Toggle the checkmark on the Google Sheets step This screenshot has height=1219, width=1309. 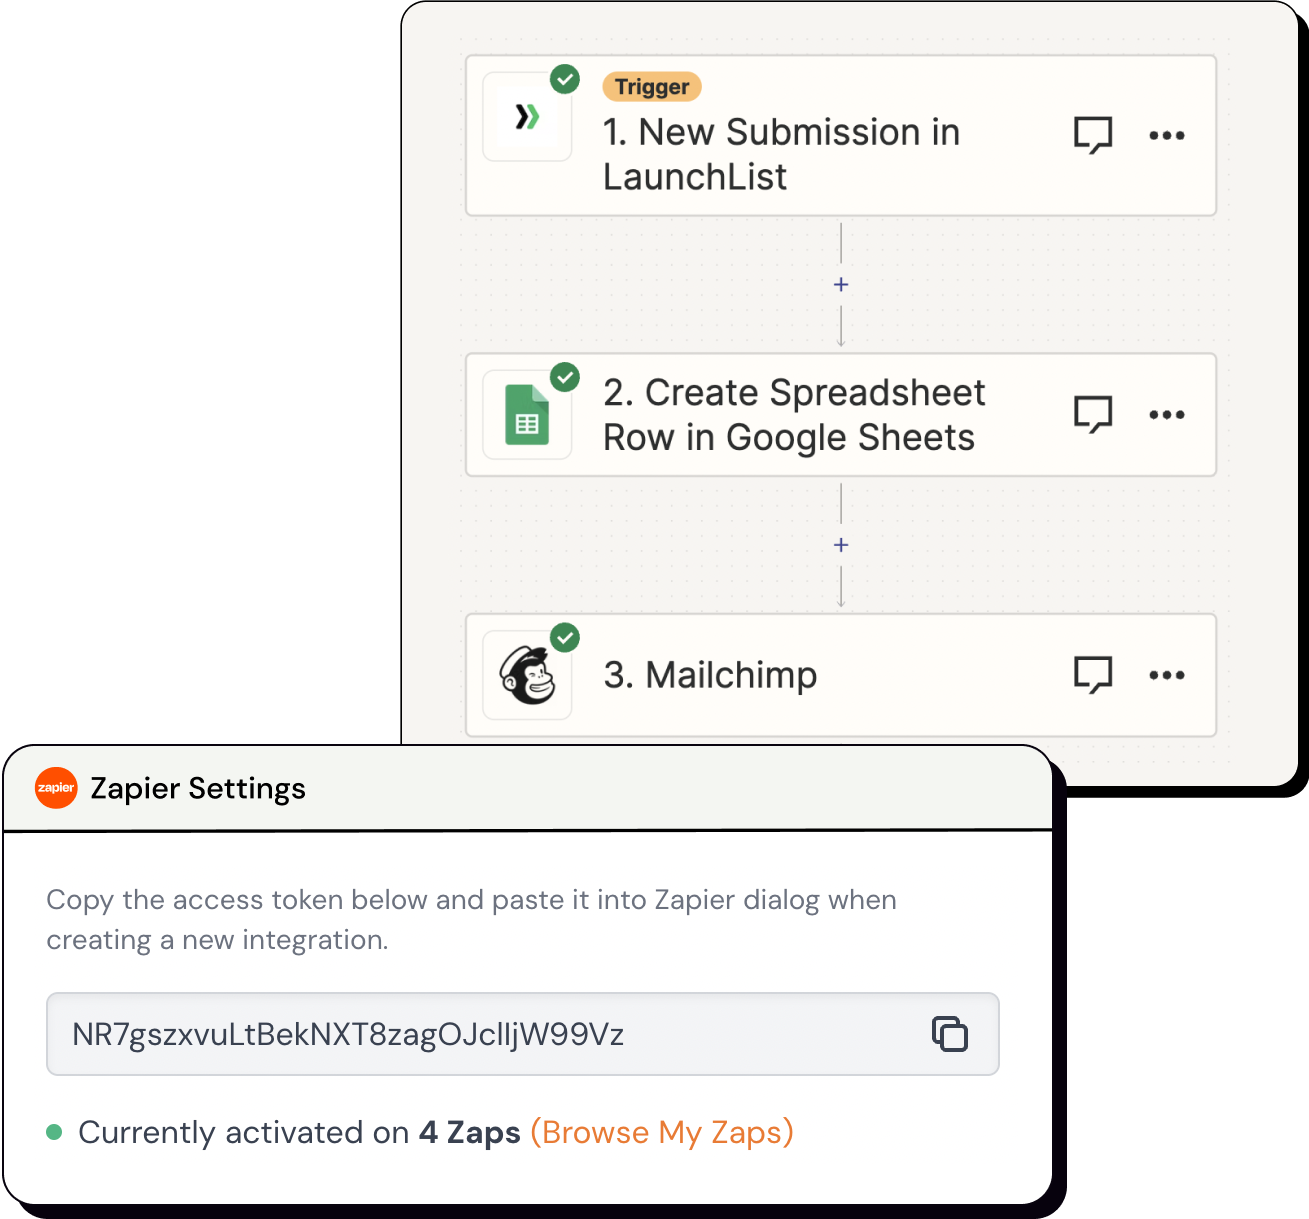(565, 378)
